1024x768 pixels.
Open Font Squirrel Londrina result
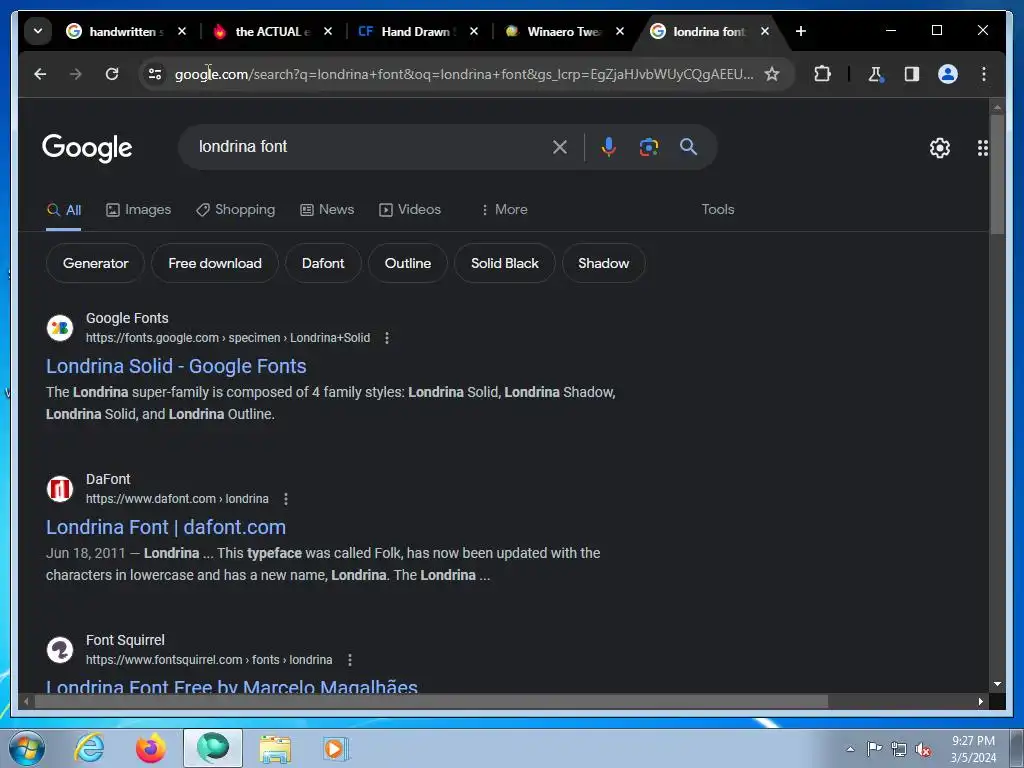pos(232,686)
